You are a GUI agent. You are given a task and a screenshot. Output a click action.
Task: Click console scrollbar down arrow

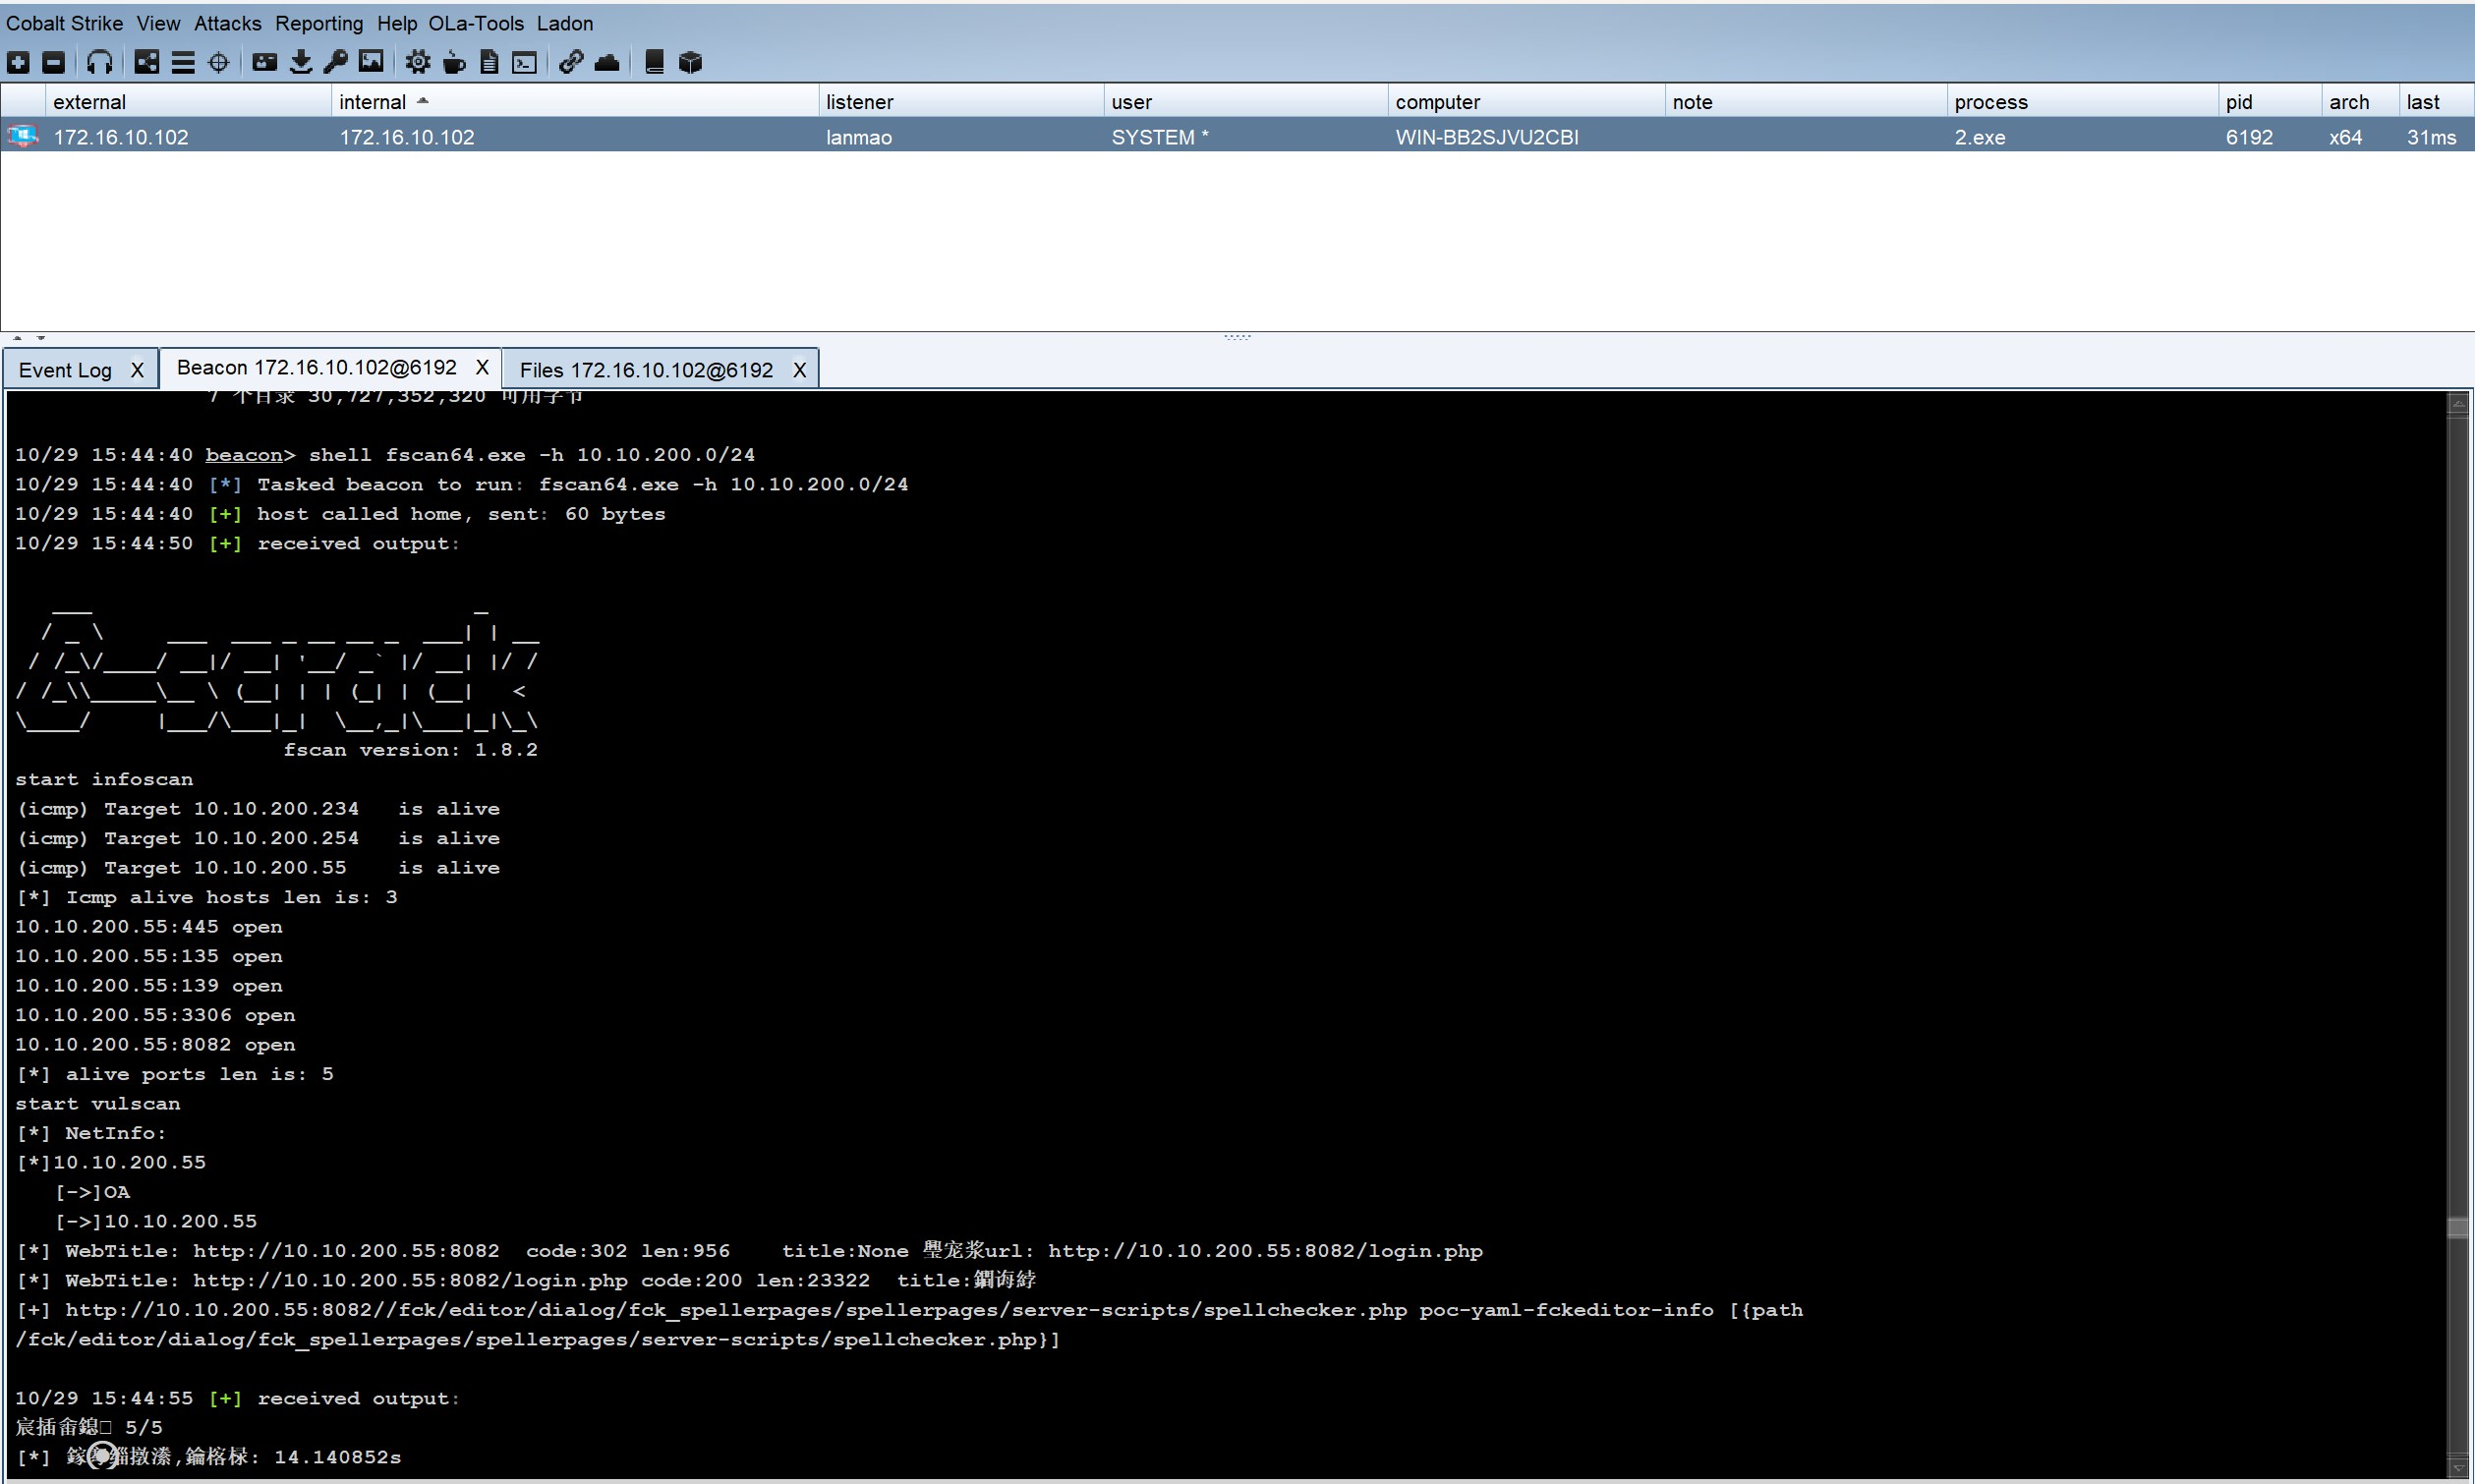(2458, 1466)
